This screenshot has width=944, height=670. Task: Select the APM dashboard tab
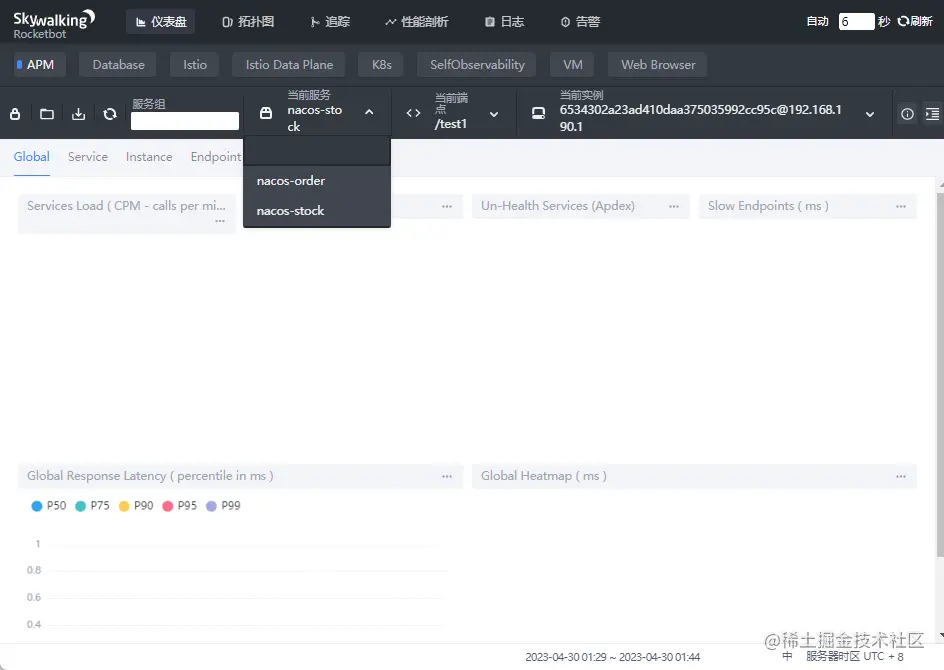pyautogui.click(x=40, y=64)
